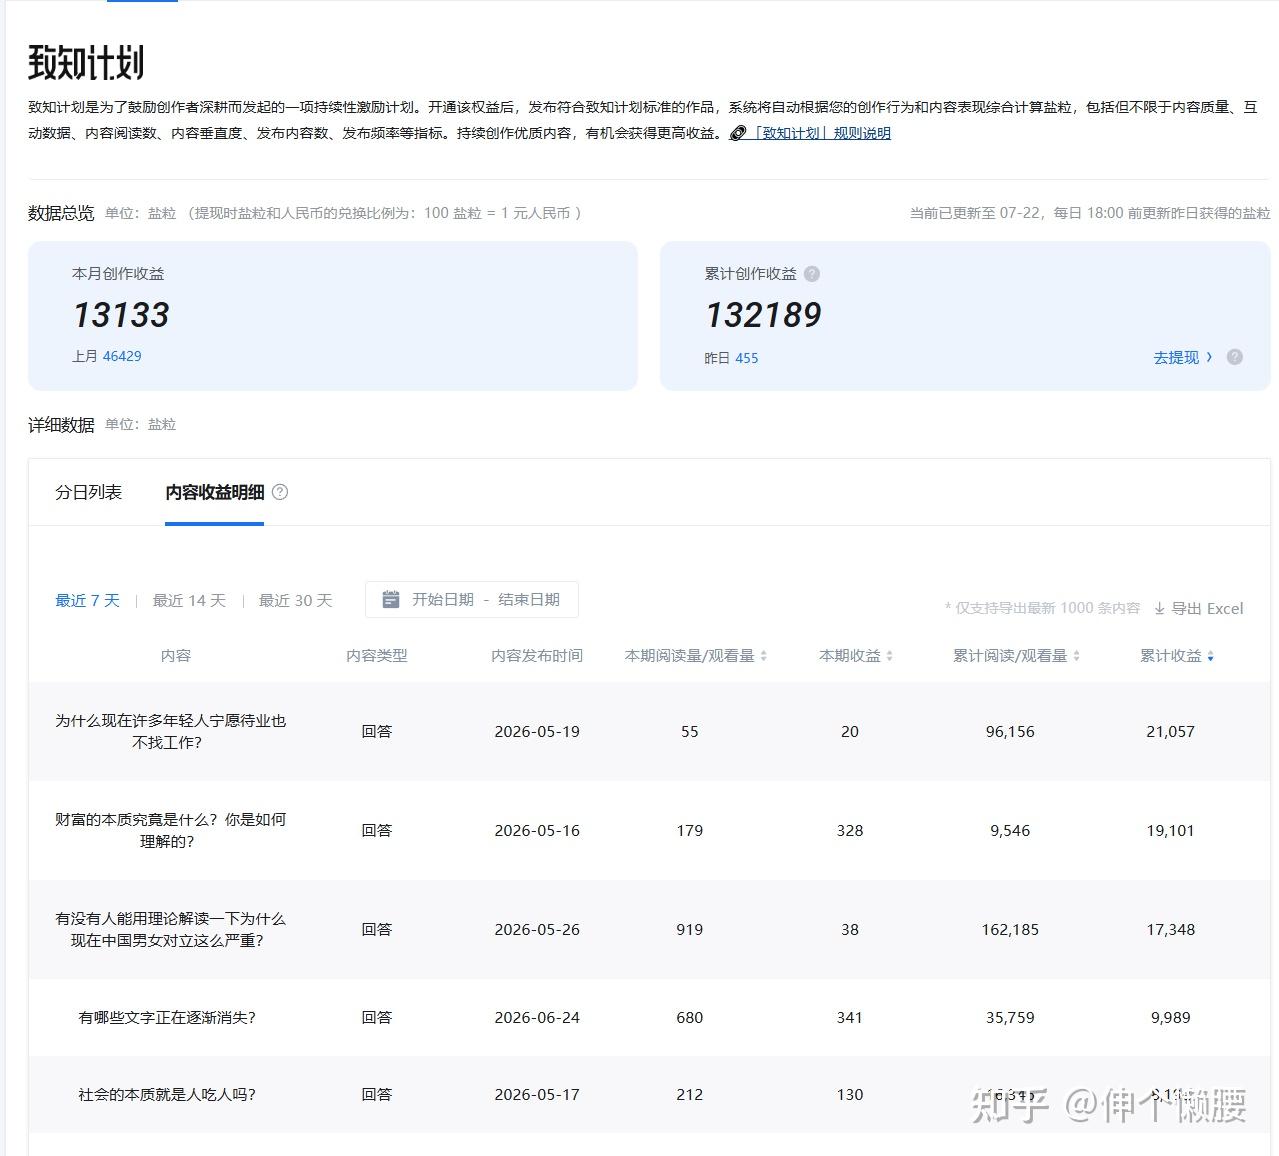Click 有没有人能用理论解读 question title
Viewport: 1279px width, 1156px height.
point(170,929)
